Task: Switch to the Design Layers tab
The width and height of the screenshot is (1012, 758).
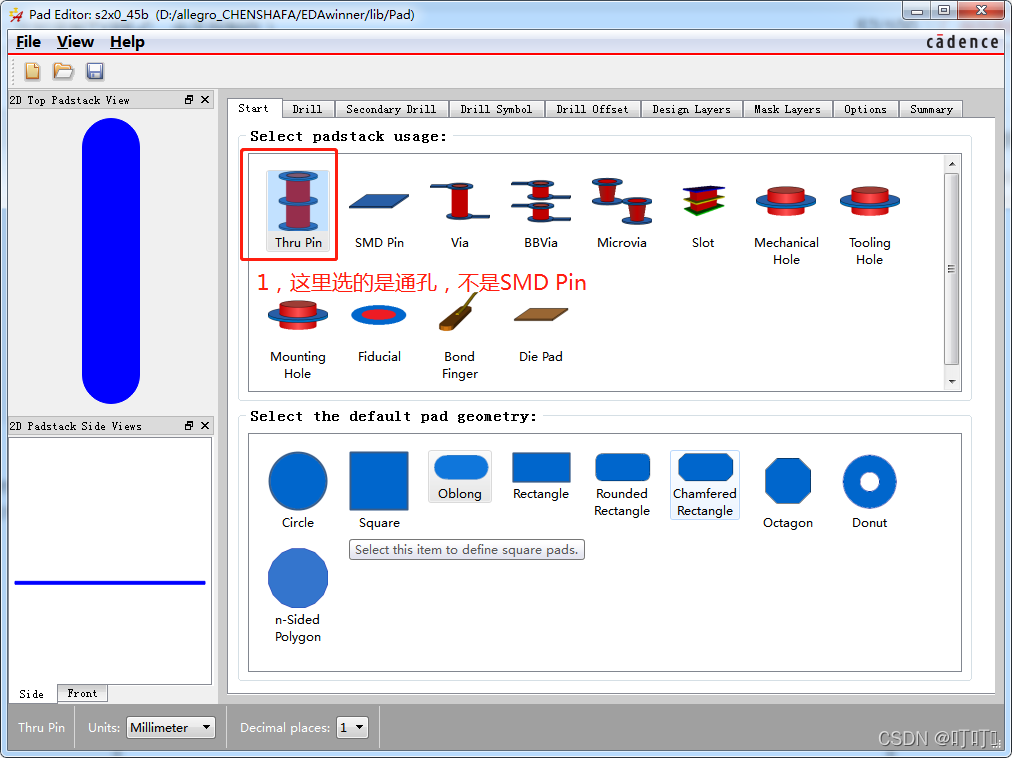Action: (691, 109)
